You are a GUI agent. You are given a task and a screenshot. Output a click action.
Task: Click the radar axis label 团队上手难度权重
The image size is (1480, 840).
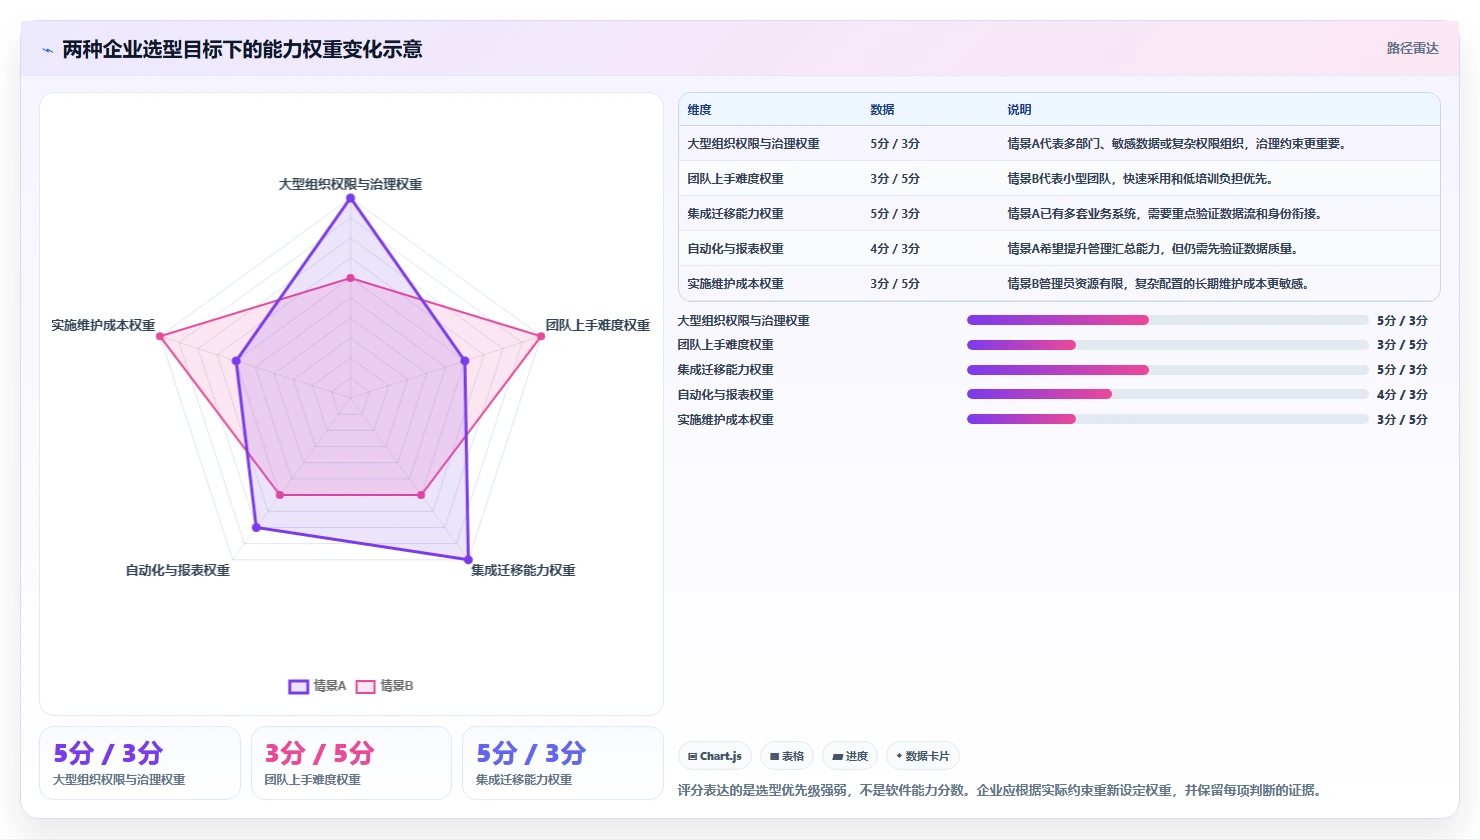point(598,325)
